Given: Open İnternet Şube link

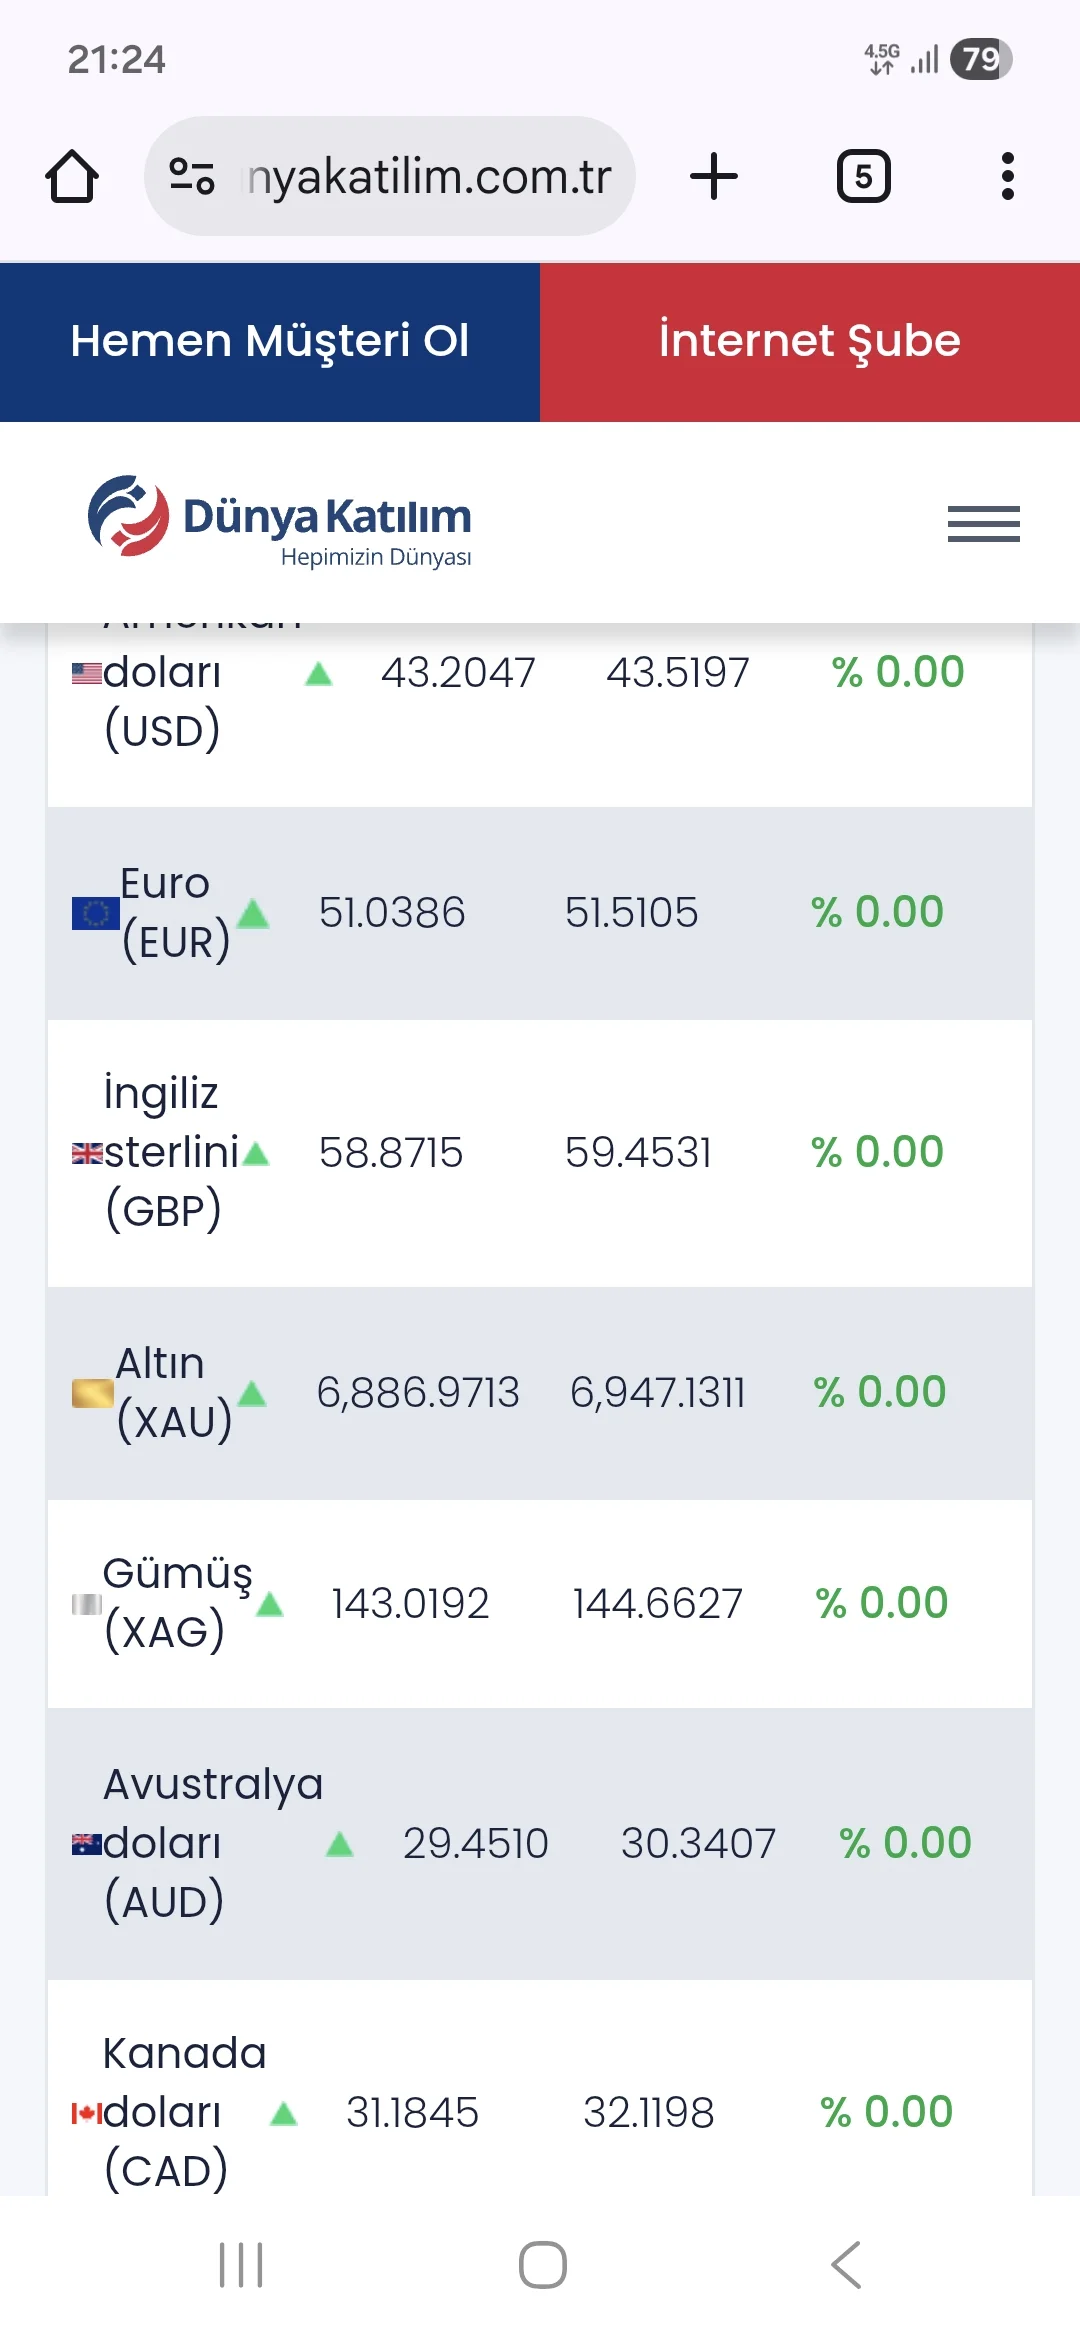Looking at the screenshot, I should [810, 342].
